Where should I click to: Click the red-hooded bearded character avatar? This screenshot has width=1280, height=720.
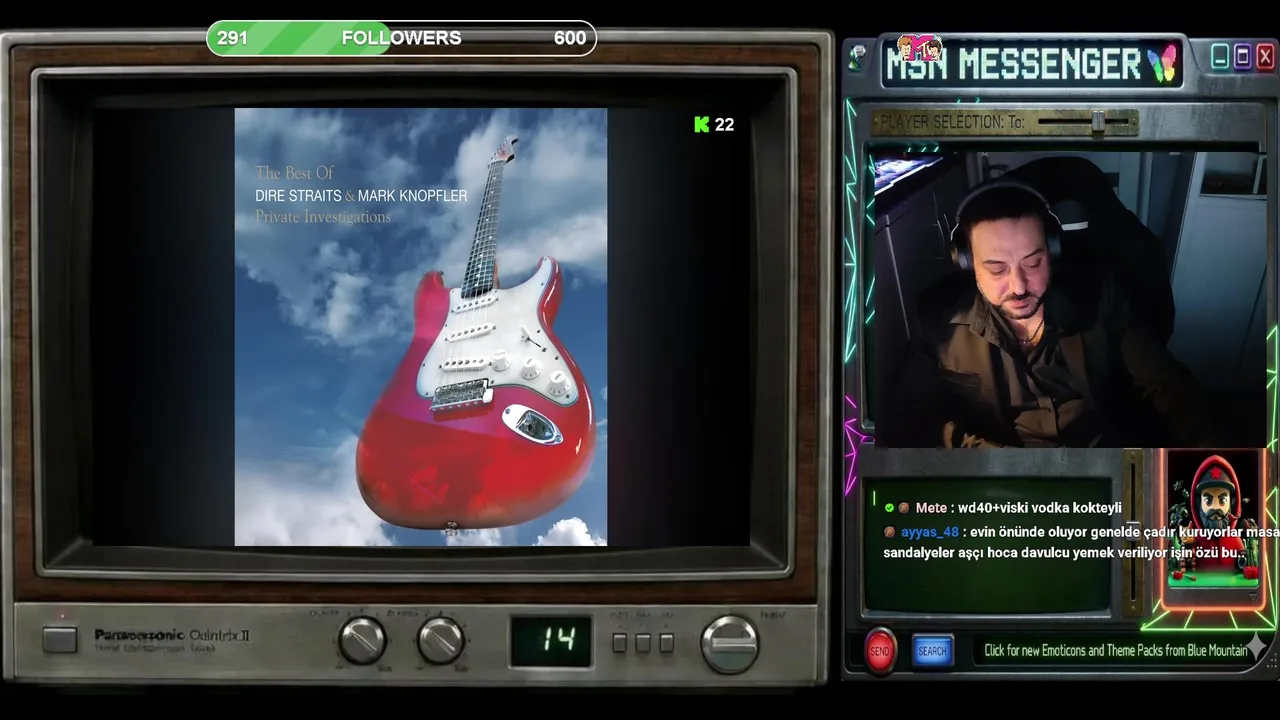[1215, 518]
